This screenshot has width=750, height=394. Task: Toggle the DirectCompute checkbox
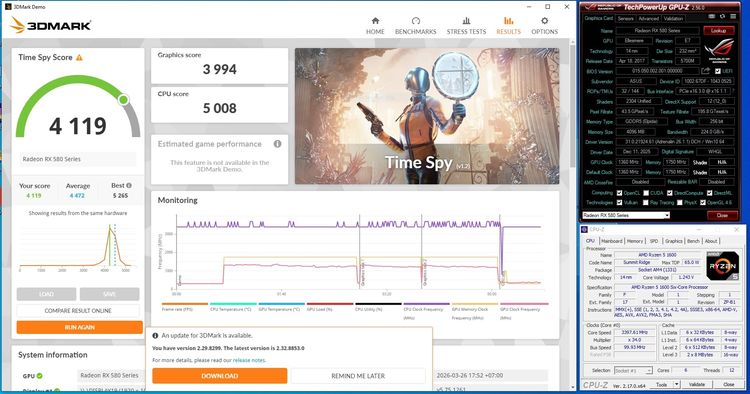(x=670, y=193)
